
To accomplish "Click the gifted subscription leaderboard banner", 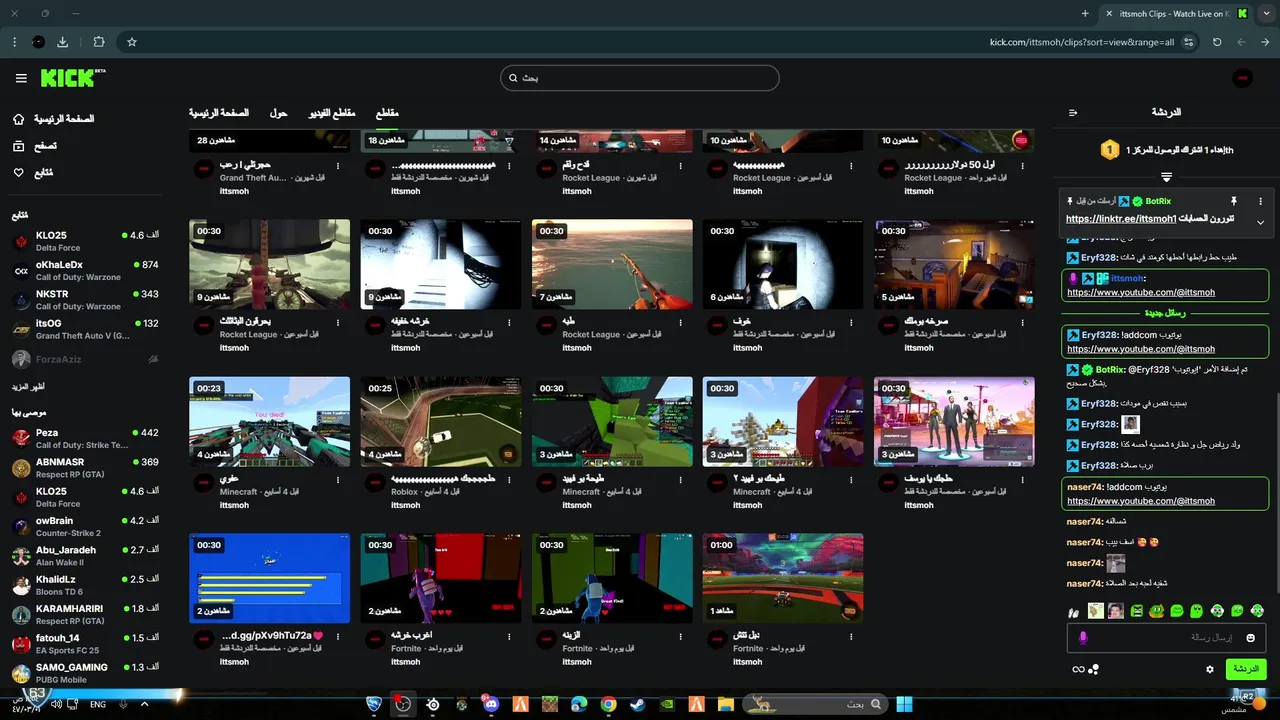I will [1166, 150].
